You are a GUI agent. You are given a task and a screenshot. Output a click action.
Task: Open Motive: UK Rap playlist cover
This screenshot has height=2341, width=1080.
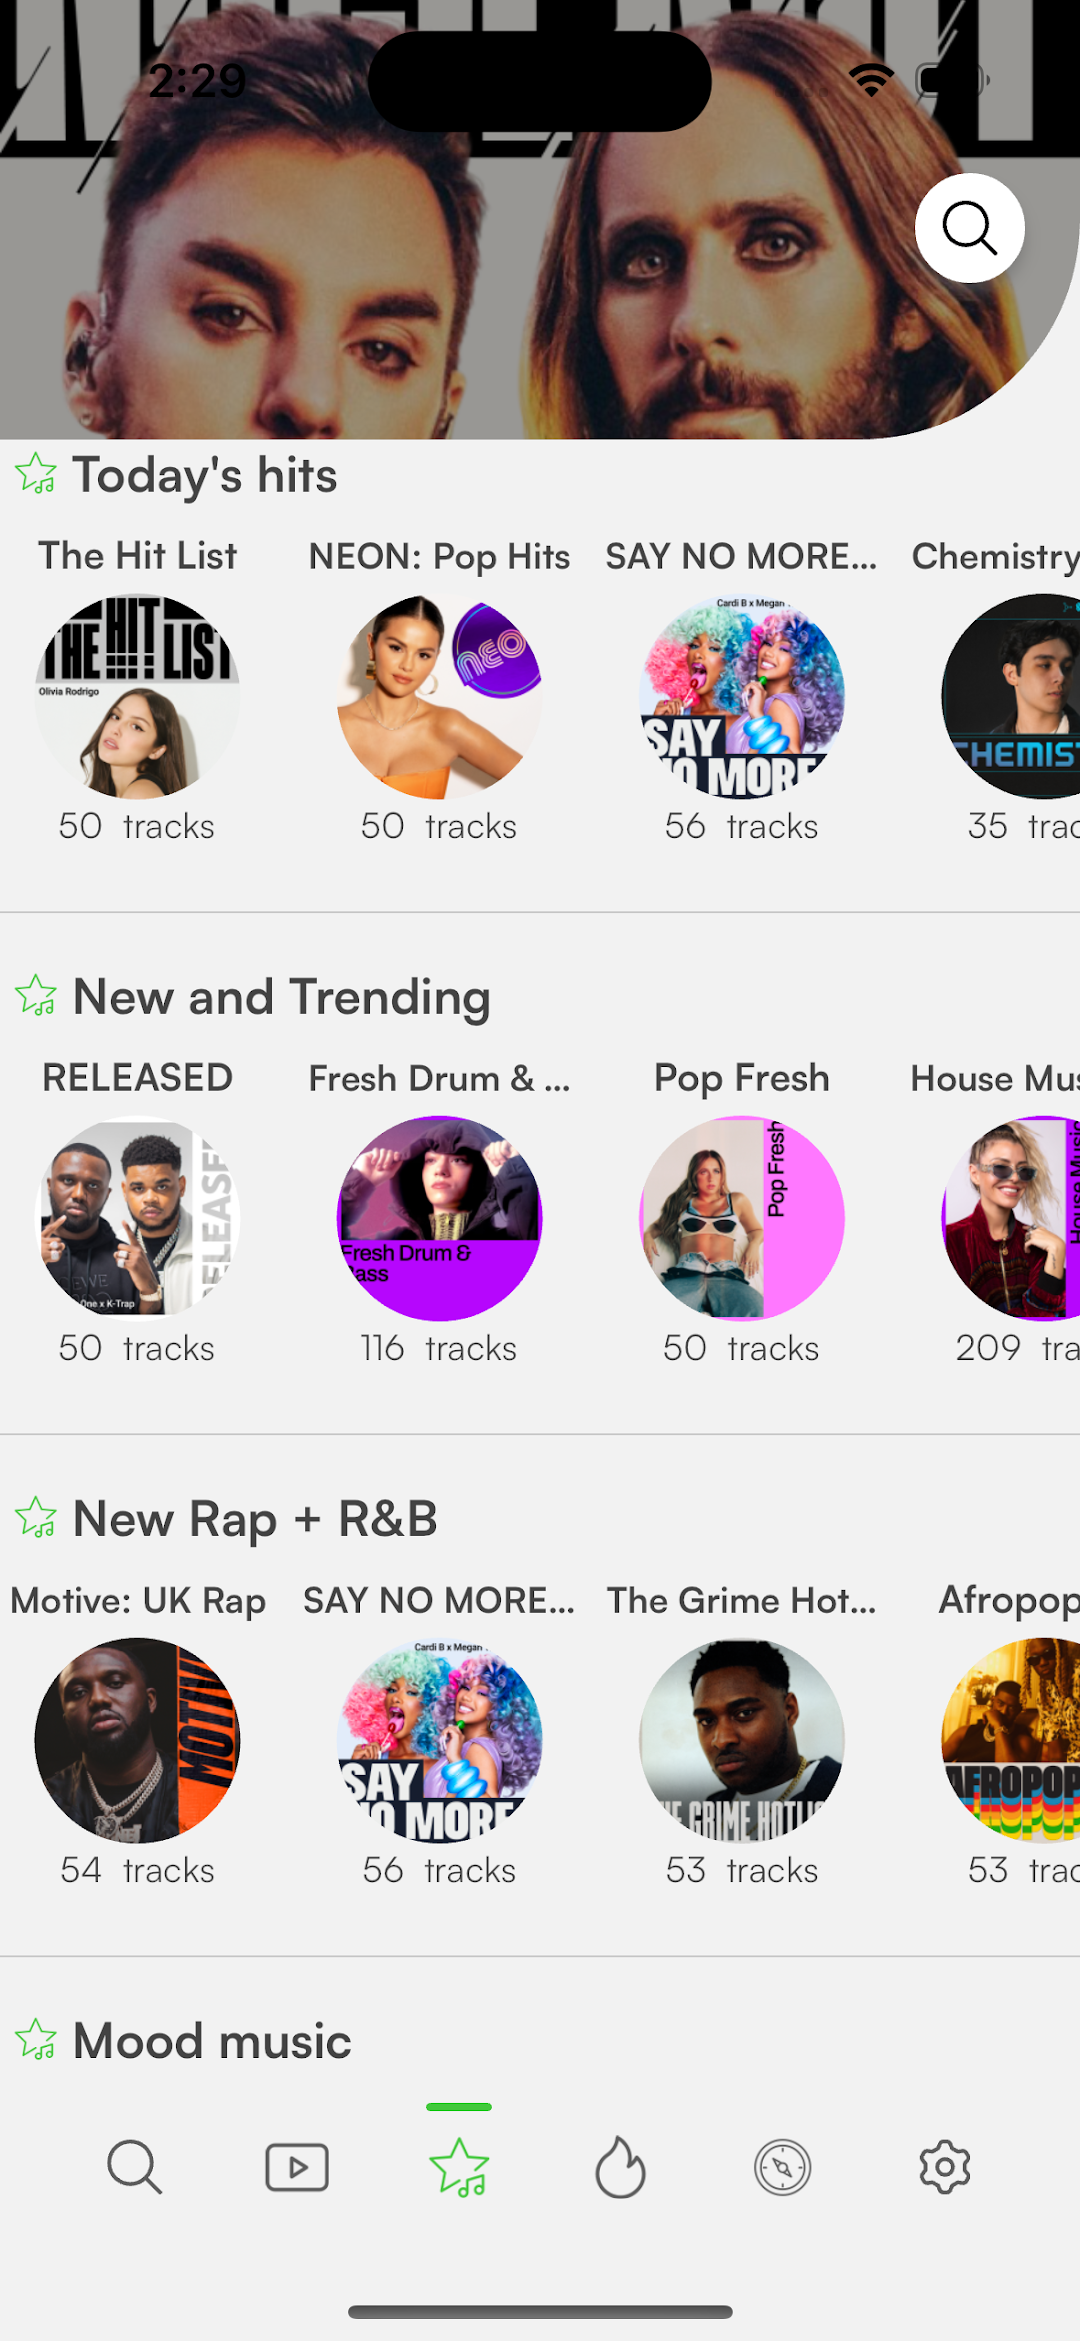point(137,1740)
